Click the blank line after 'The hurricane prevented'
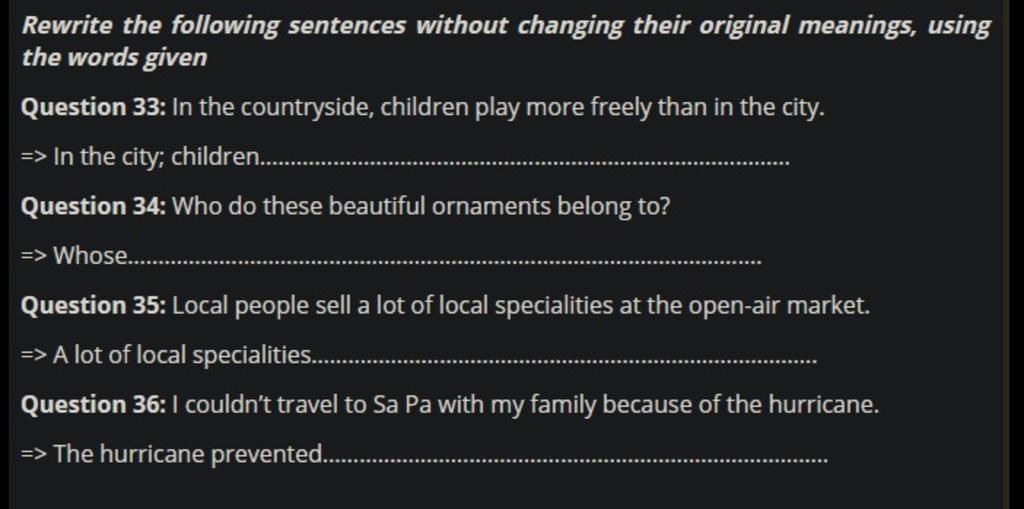 576,461
